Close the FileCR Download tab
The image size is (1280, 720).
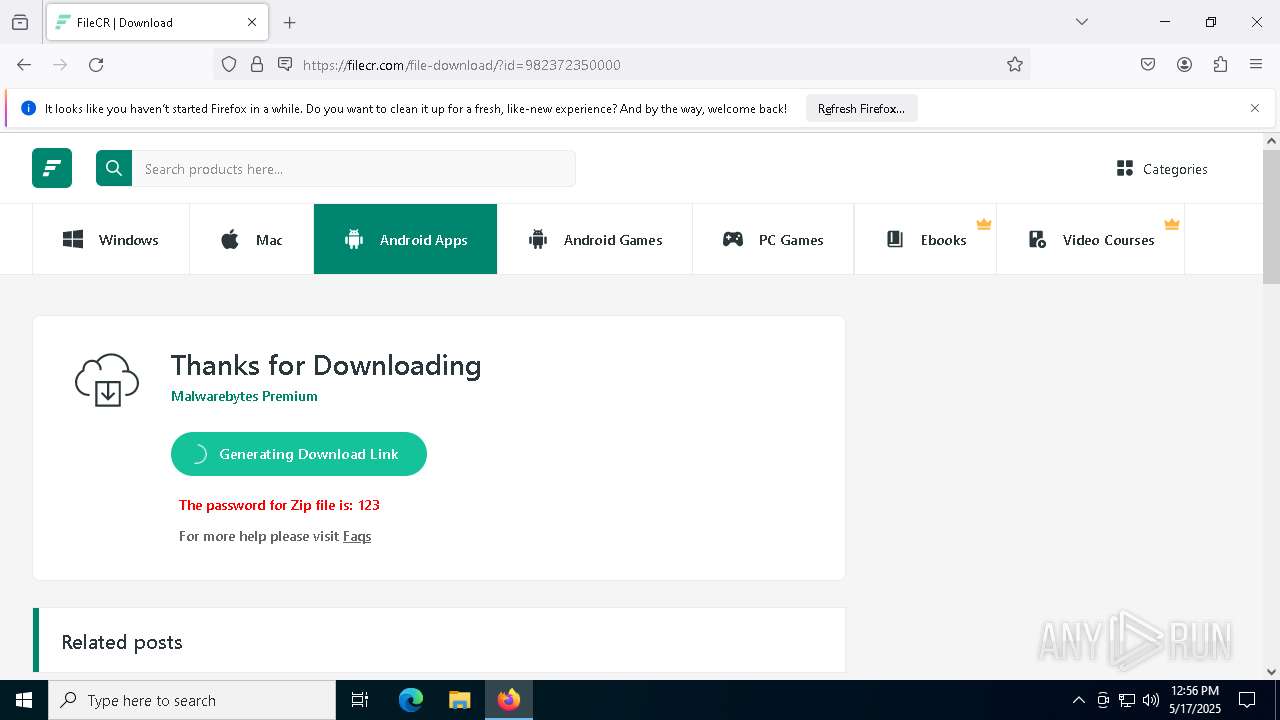(x=252, y=22)
